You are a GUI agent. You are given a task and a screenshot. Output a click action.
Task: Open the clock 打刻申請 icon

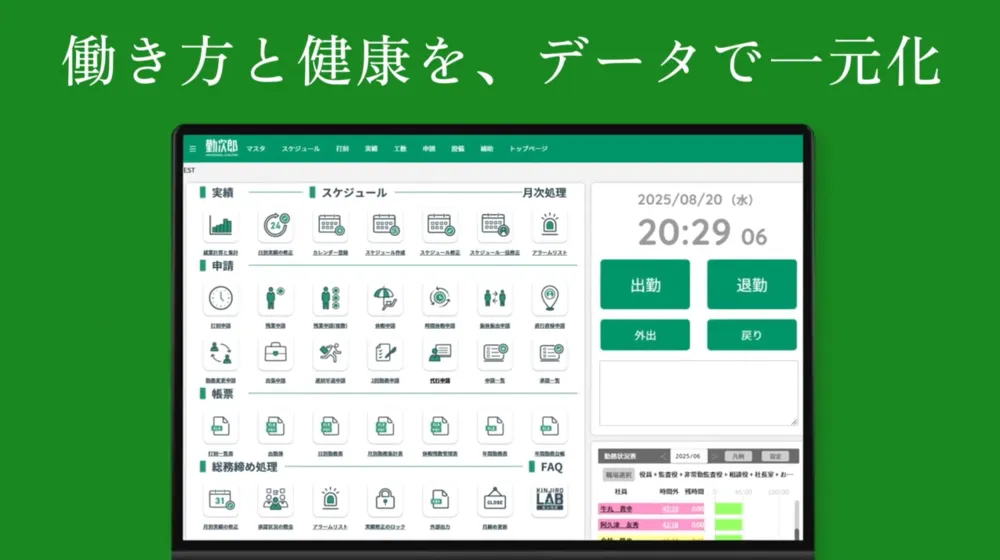click(x=221, y=298)
